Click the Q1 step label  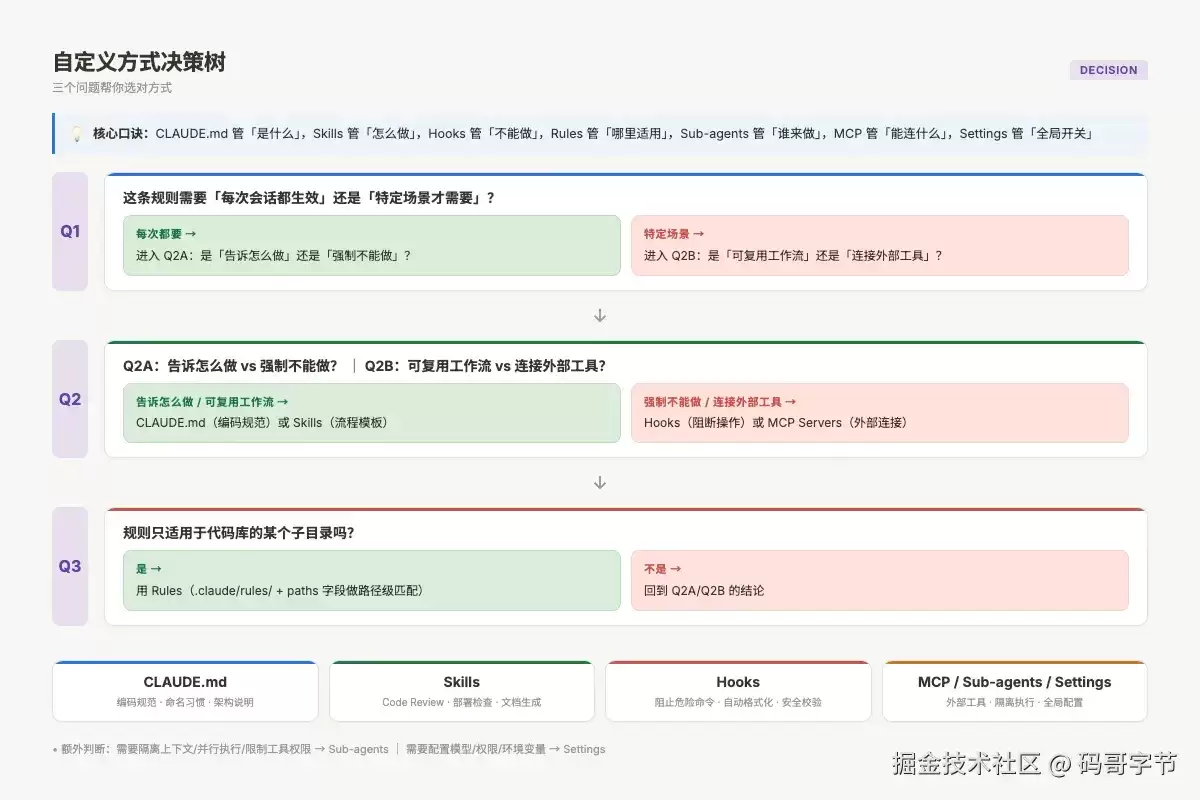pos(70,231)
